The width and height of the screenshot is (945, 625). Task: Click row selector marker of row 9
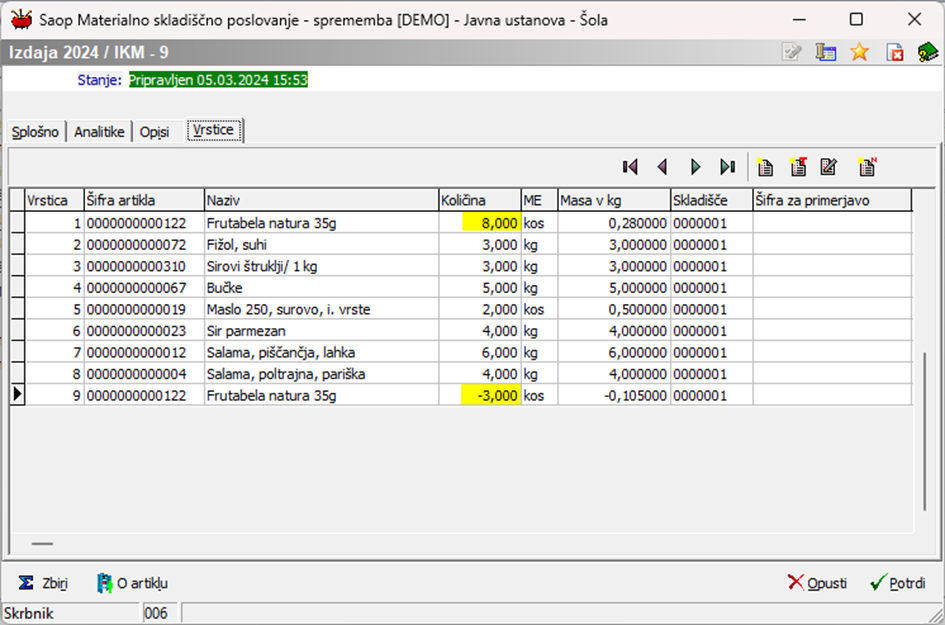click(17, 395)
